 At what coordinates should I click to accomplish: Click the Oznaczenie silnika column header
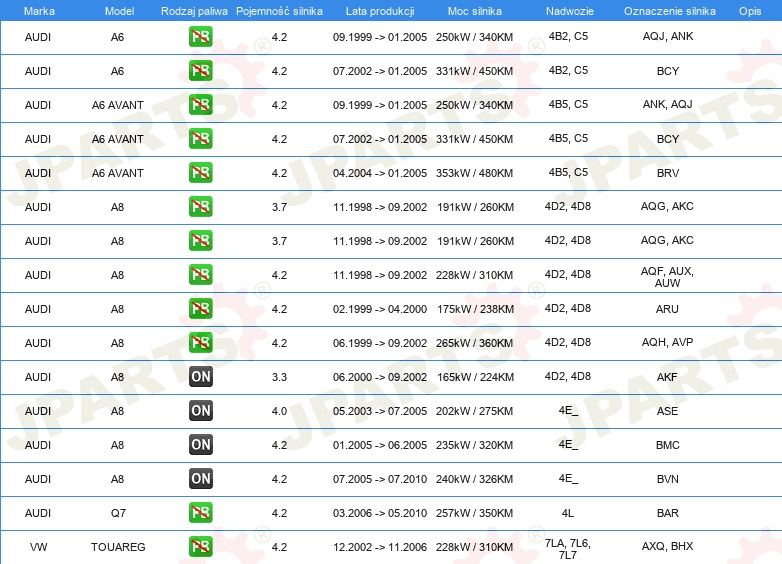tap(670, 11)
